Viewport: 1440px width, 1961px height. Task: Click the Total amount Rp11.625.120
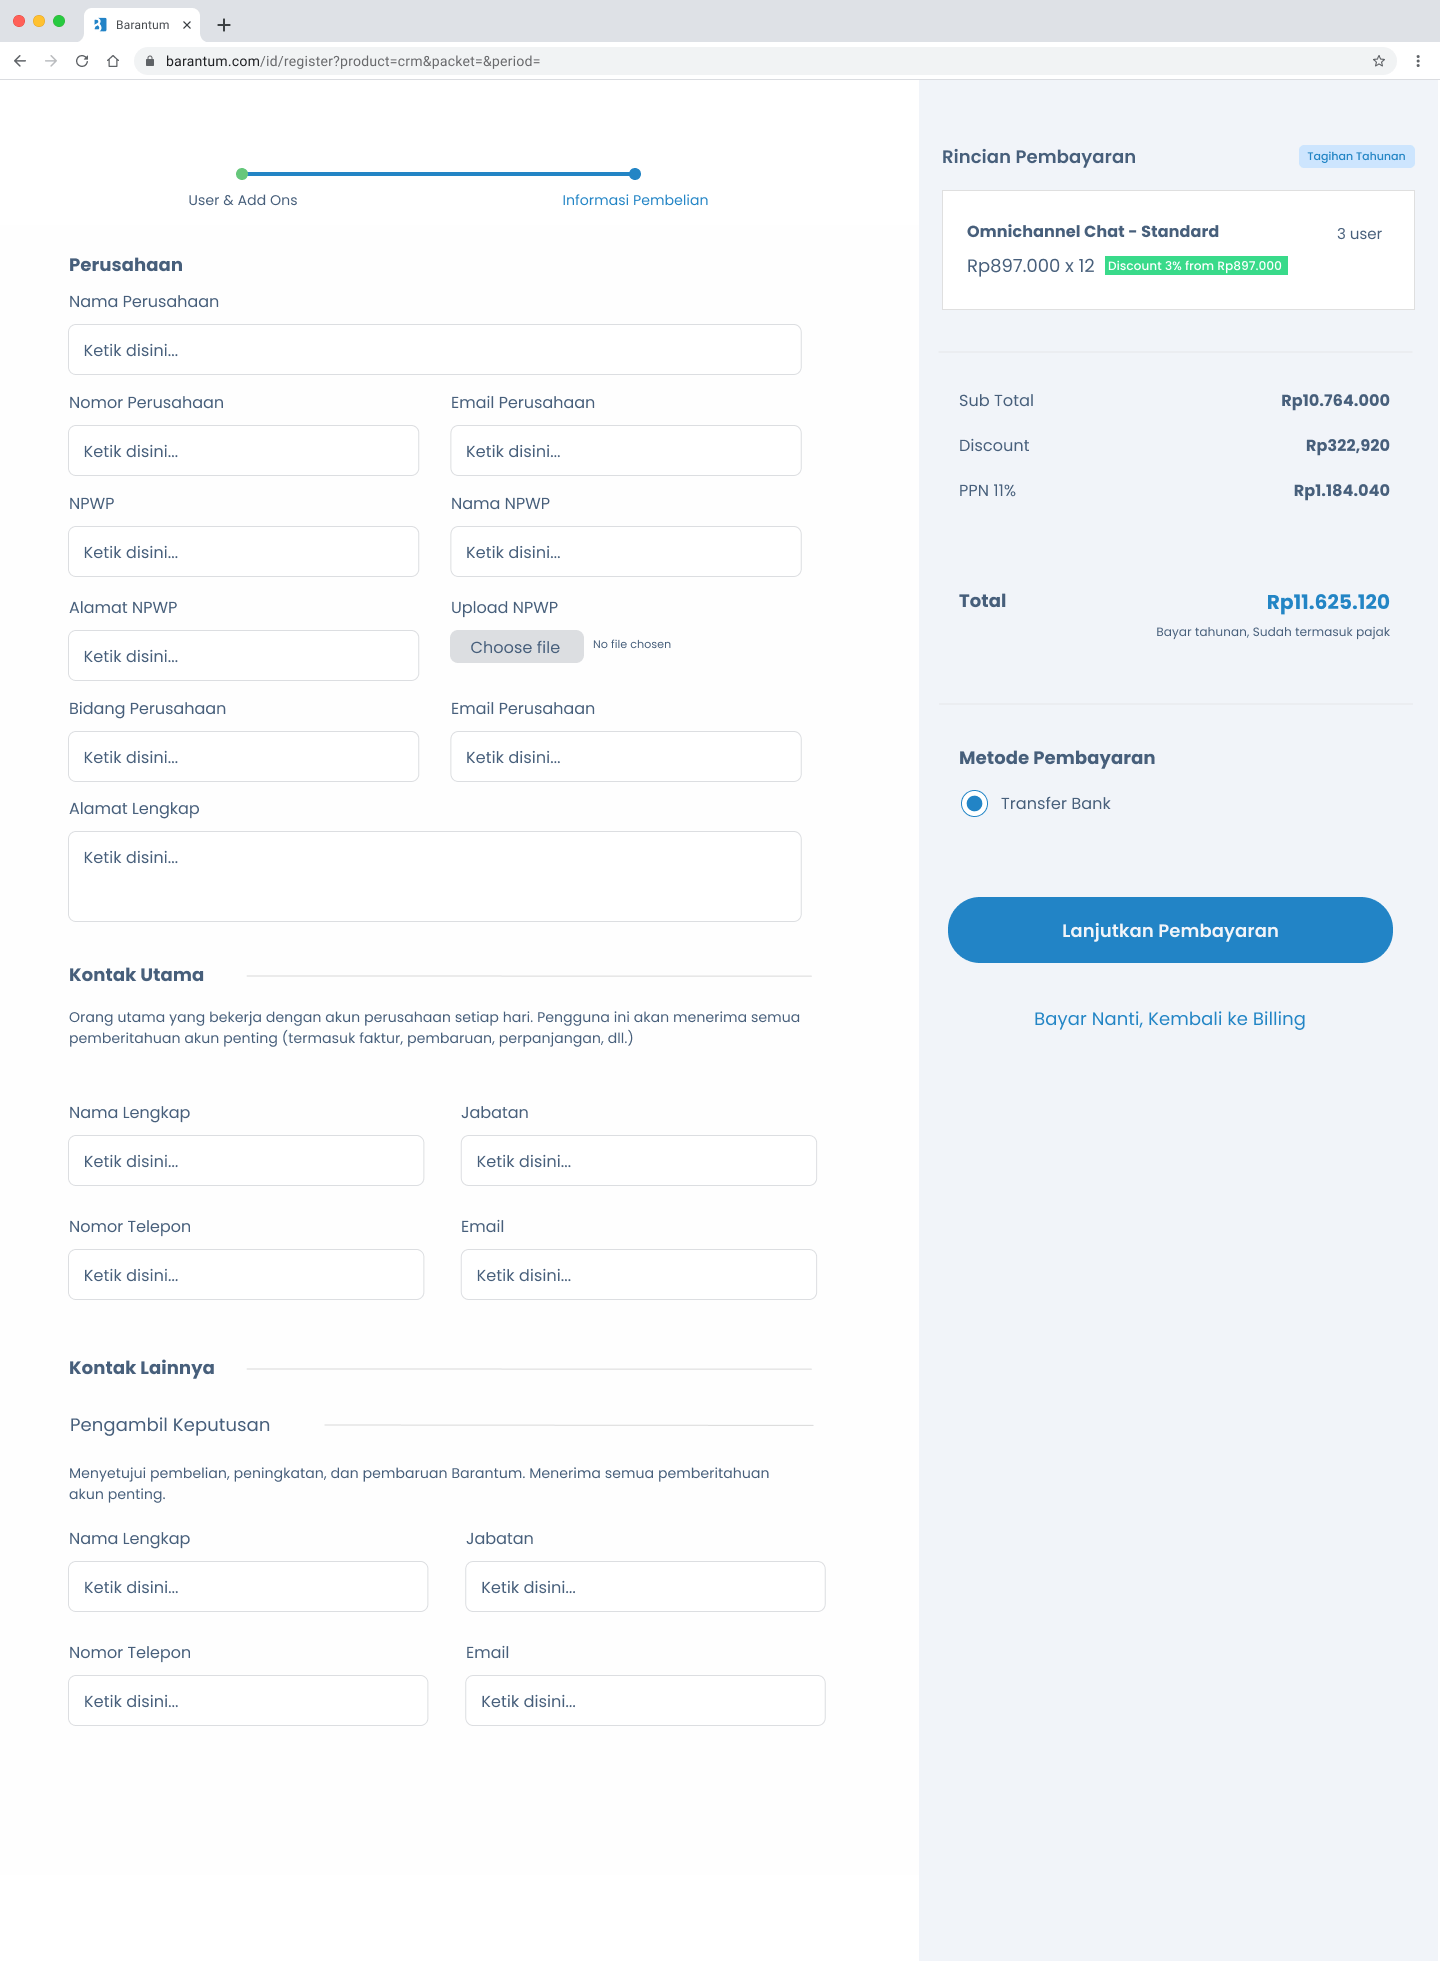click(x=1328, y=602)
